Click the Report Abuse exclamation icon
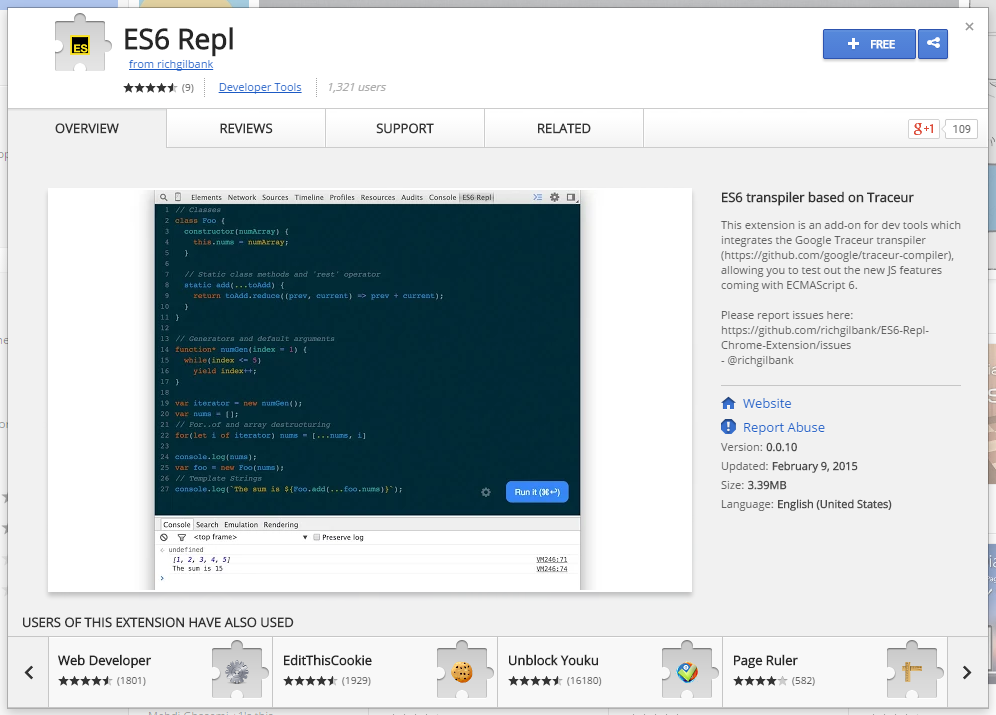This screenshot has height=715, width=996. click(729, 427)
